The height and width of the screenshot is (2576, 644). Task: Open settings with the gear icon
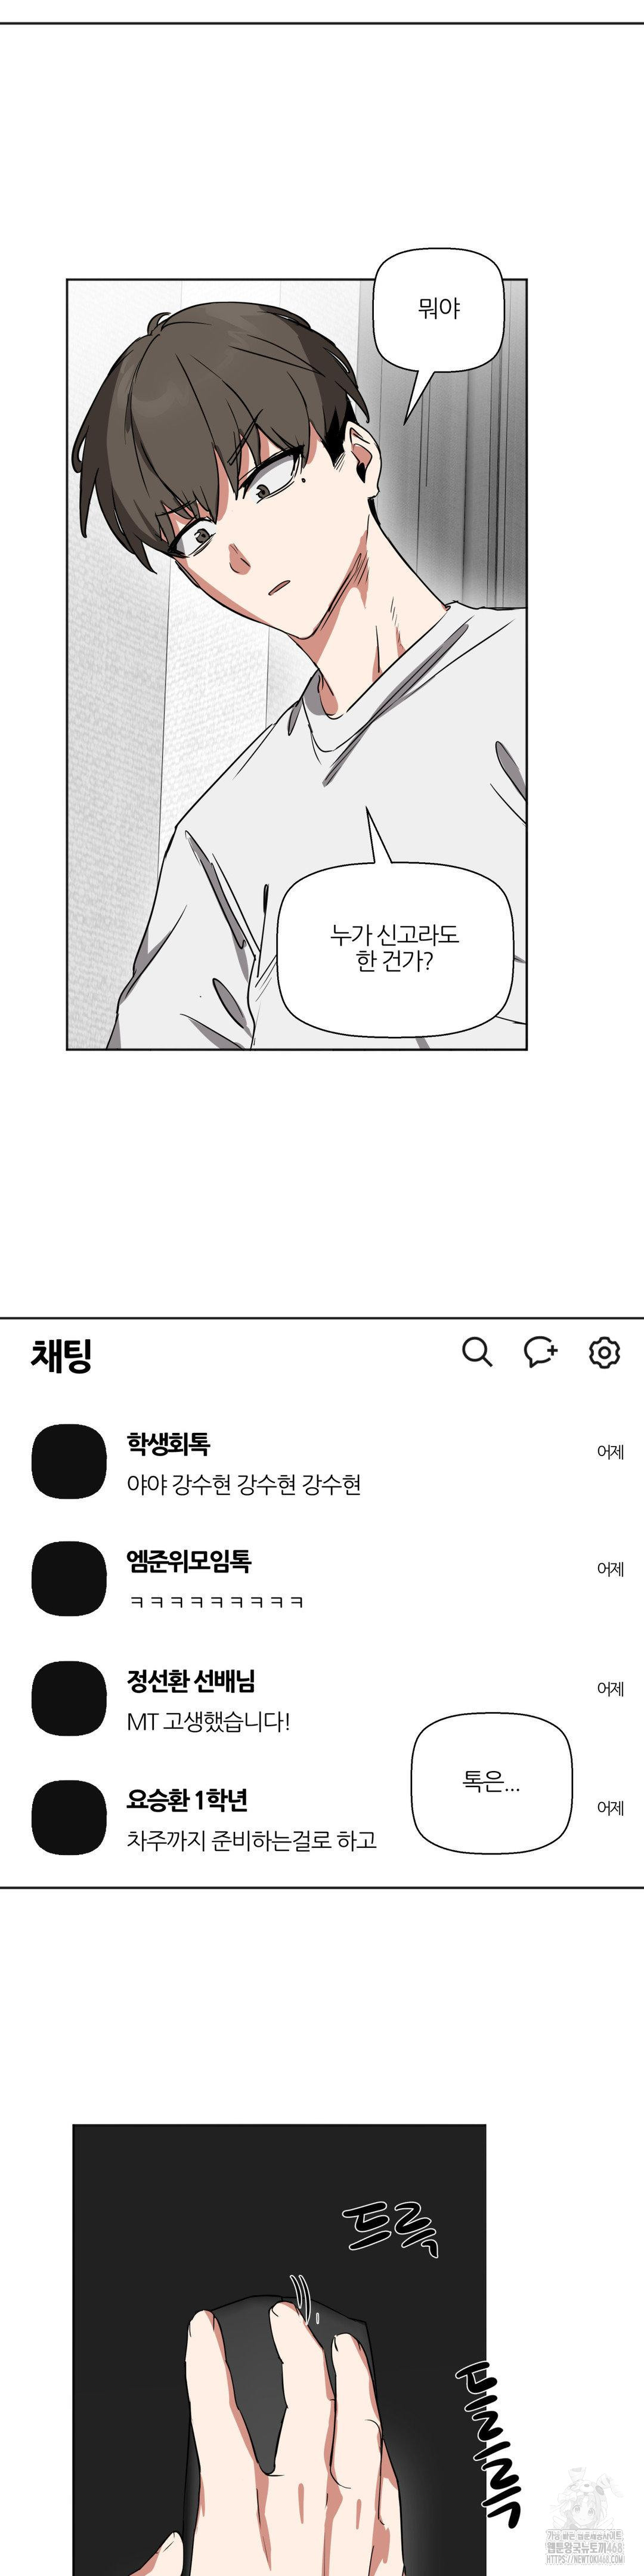click(x=604, y=1352)
